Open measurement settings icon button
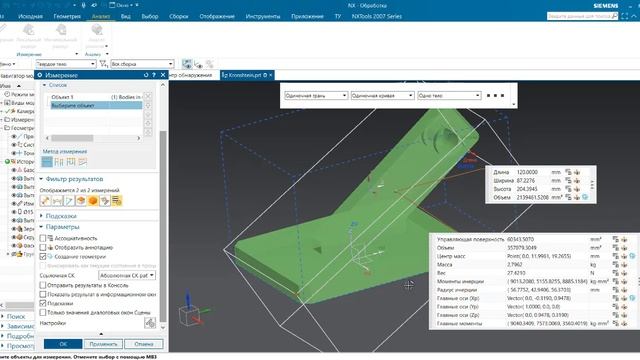Image resolution: width=640 pixels, height=360 pixels. [x=150, y=323]
